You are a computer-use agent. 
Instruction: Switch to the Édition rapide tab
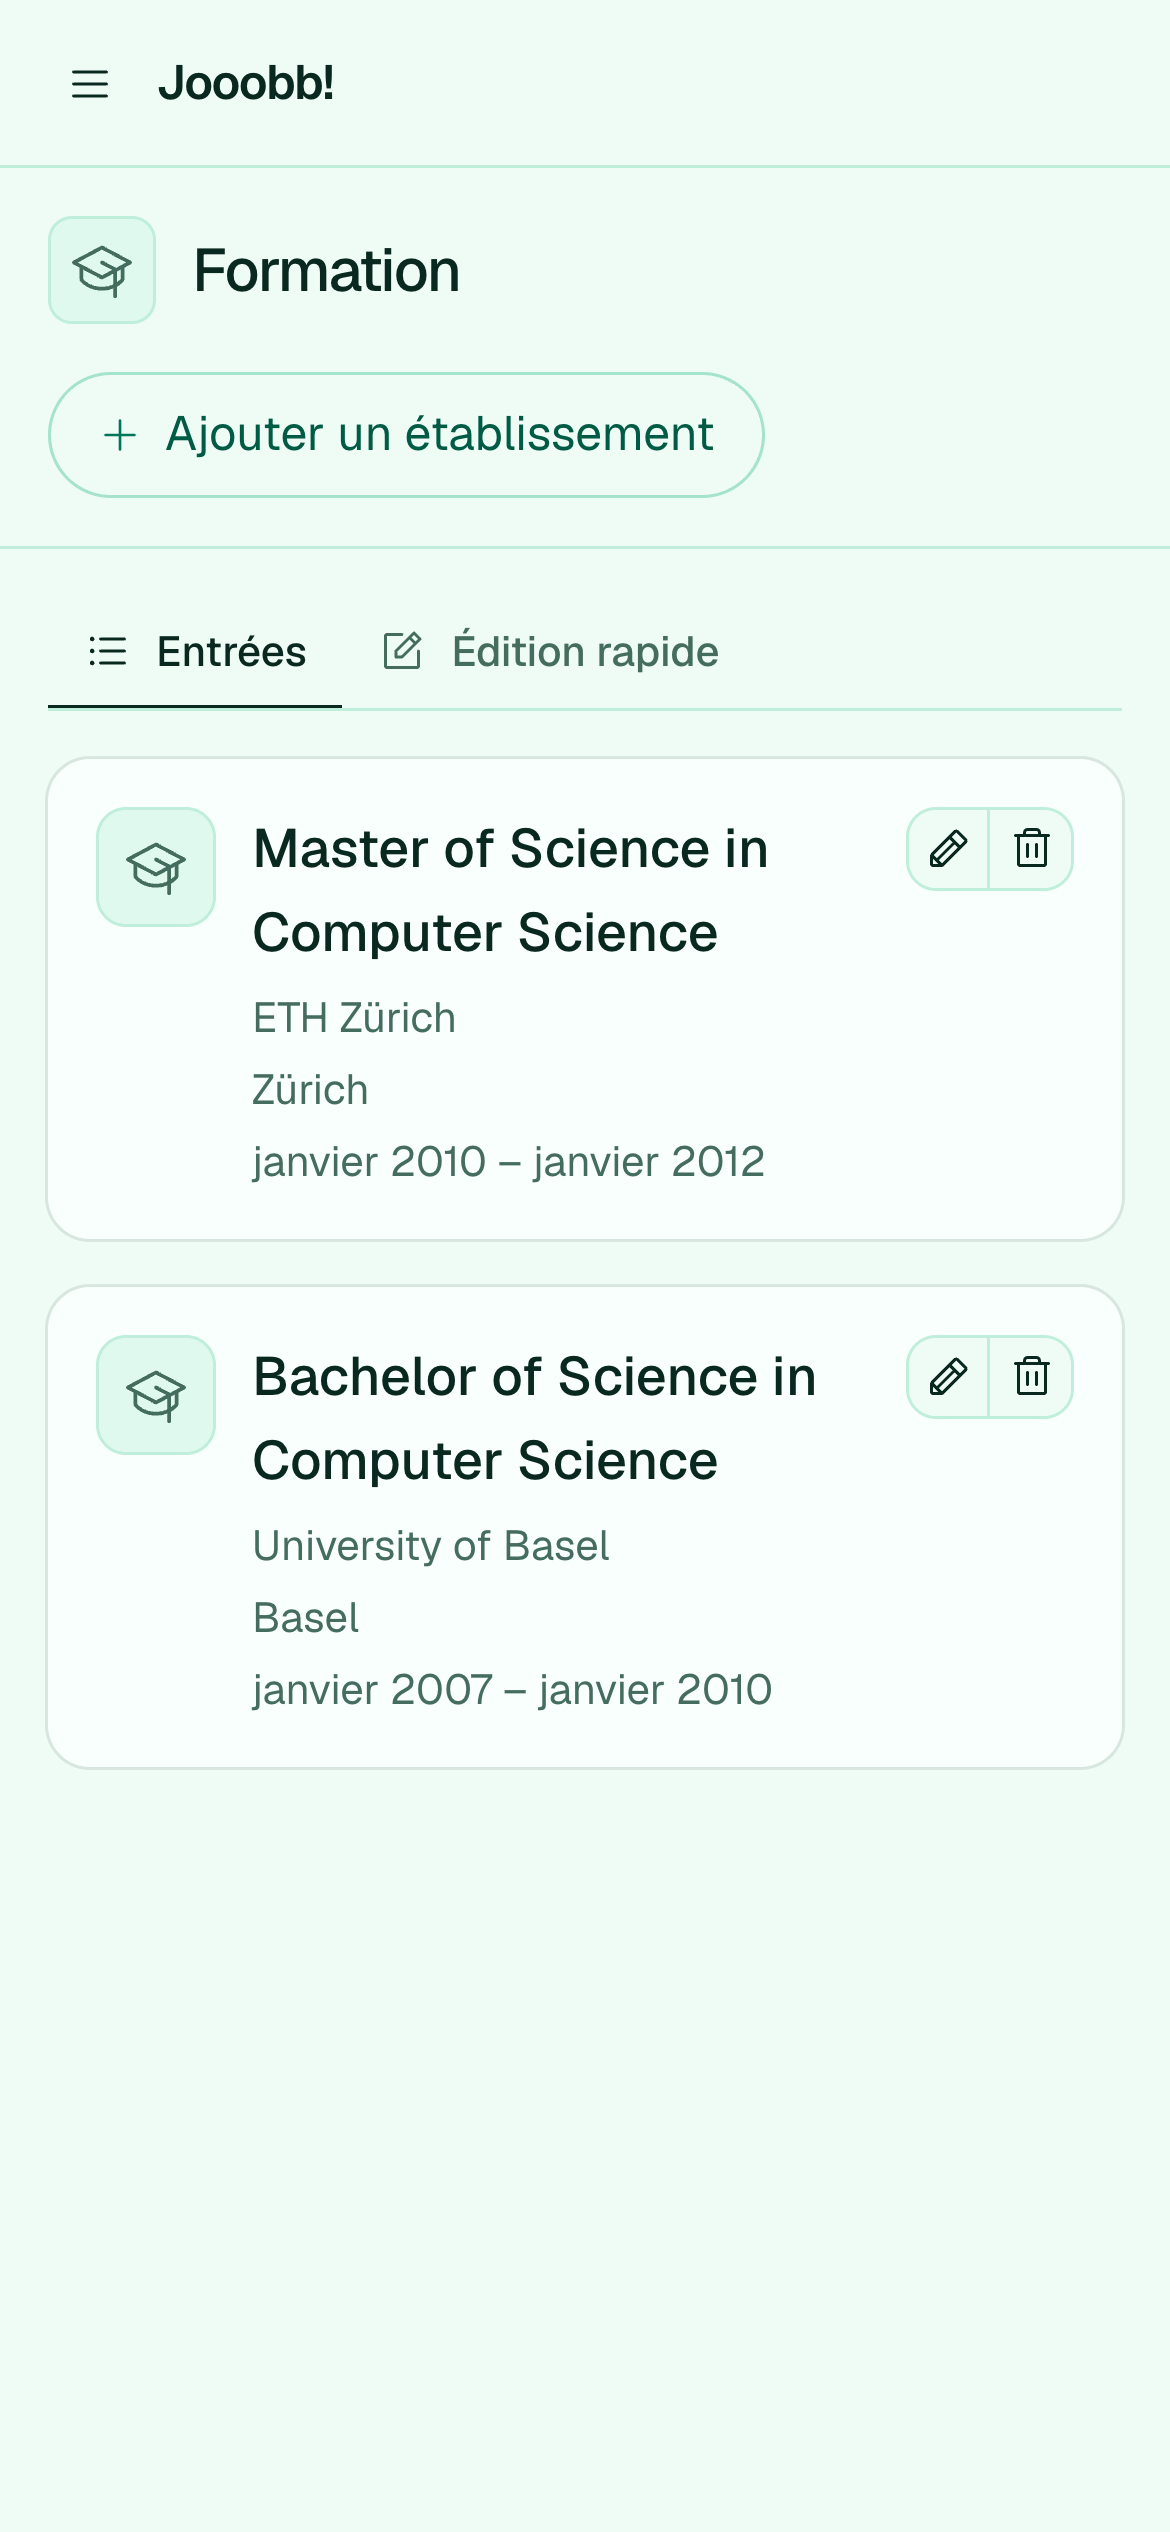tap(551, 652)
